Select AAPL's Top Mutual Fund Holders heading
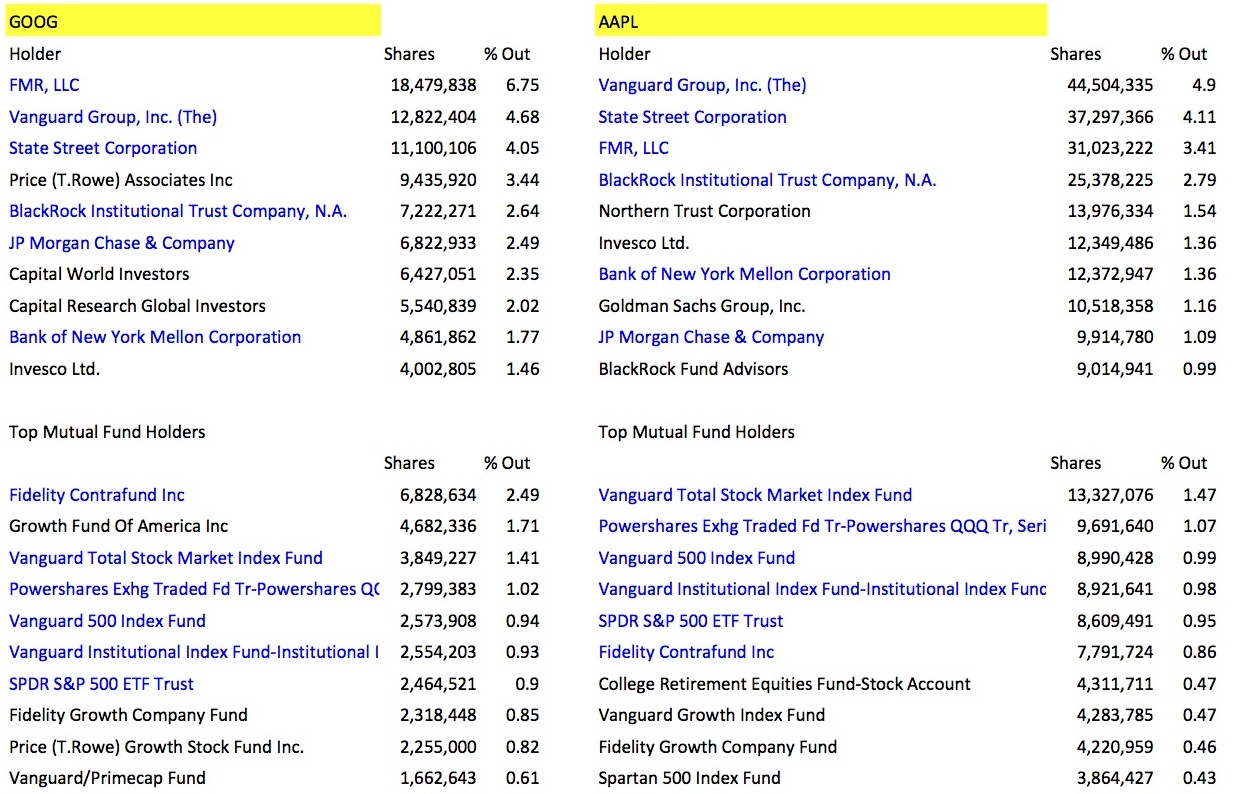The image size is (1237, 794). pyautogui.click(x=697, y=432)
